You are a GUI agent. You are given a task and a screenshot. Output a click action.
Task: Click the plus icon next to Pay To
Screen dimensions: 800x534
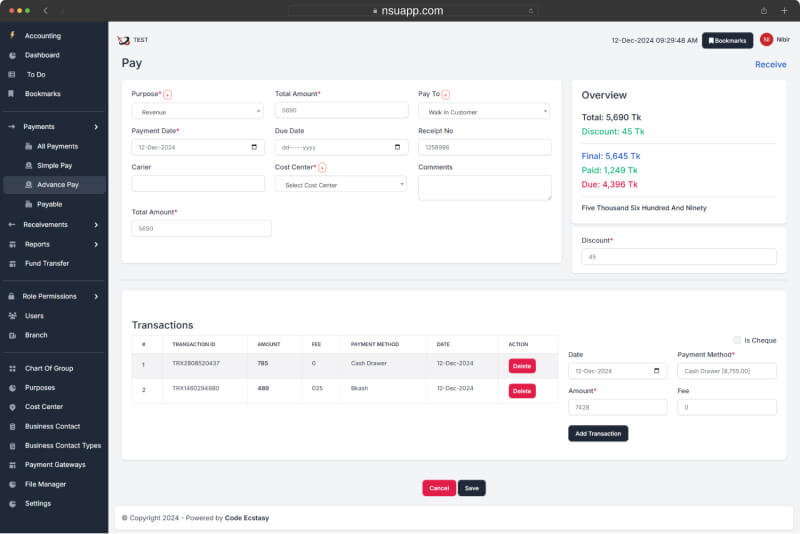tap(445, 94)
